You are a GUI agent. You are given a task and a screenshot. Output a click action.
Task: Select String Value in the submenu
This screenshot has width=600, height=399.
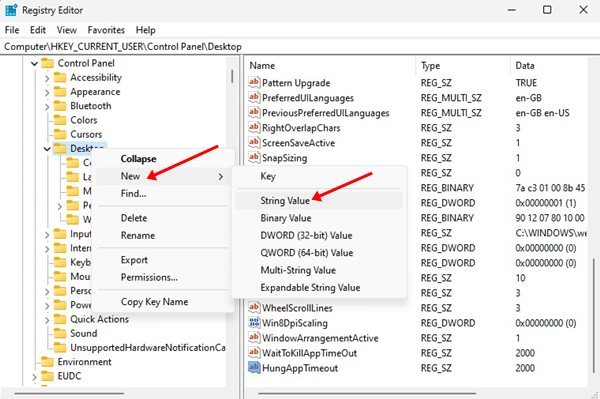[319, 200]
